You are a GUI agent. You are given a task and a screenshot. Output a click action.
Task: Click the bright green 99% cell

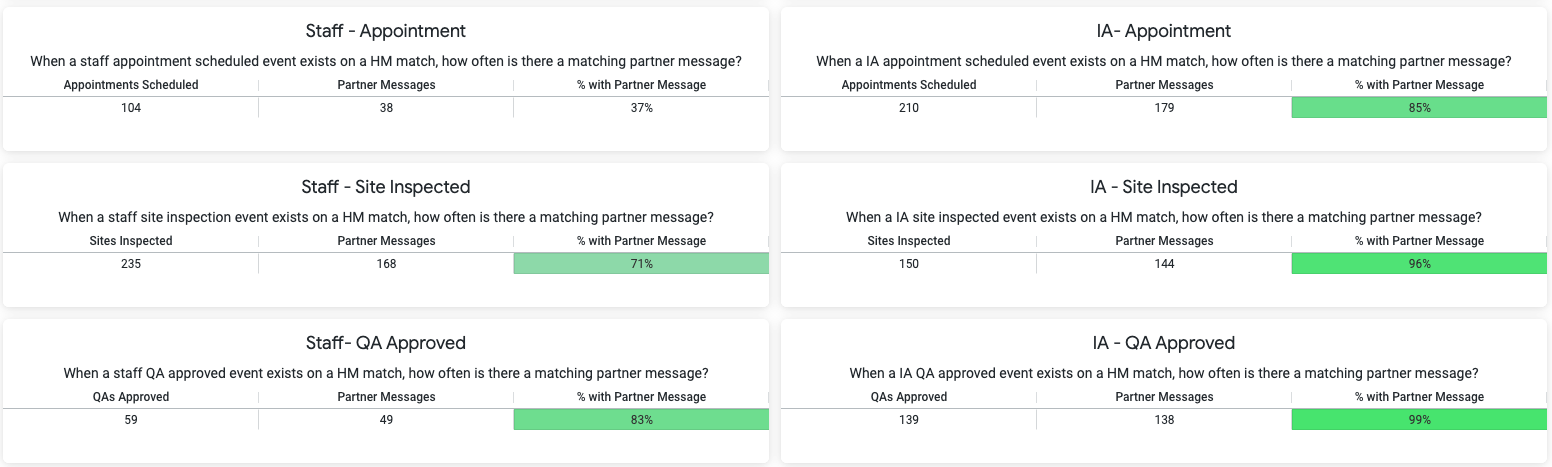pyautogui.click(x=1419, y=420)
